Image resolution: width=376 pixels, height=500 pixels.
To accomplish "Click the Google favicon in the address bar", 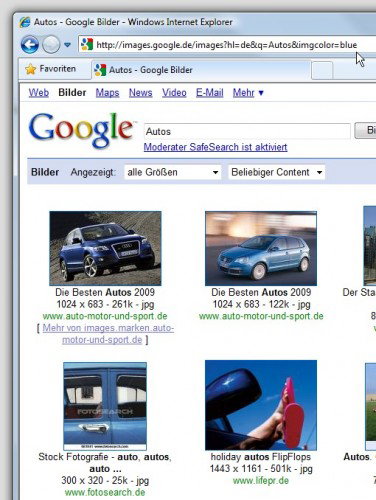I will tap(87, 44).
